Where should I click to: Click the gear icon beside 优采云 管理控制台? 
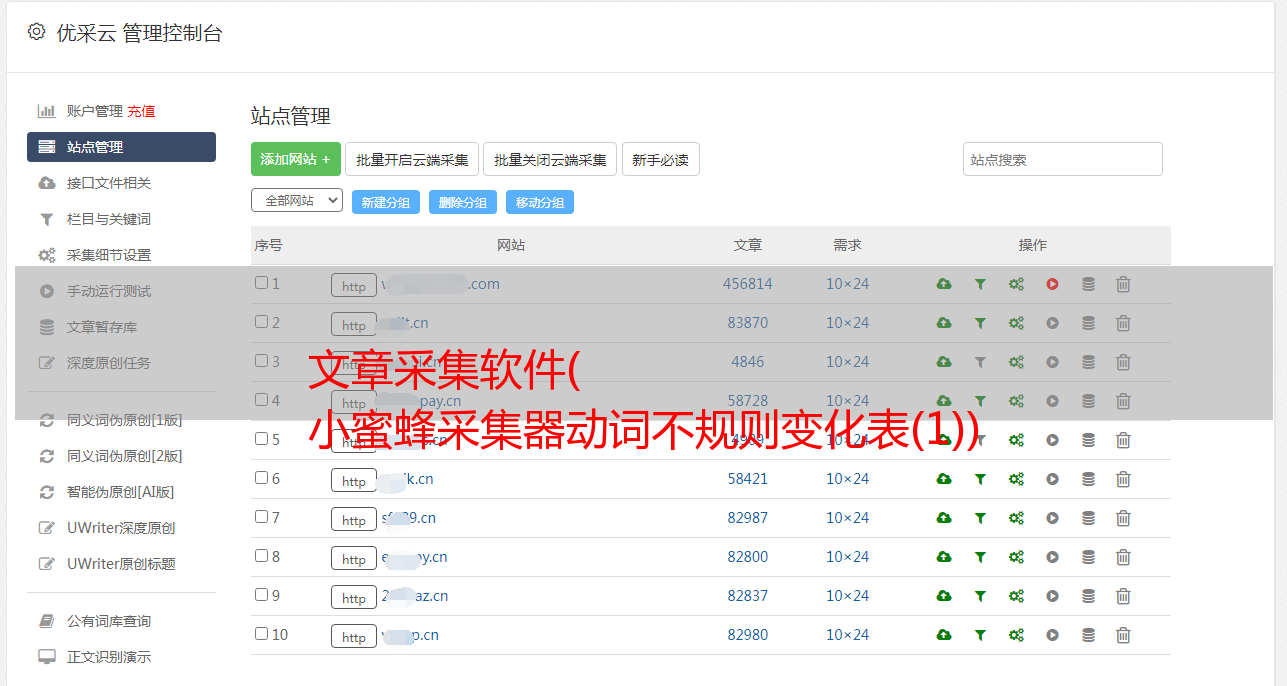coord(36,32)
